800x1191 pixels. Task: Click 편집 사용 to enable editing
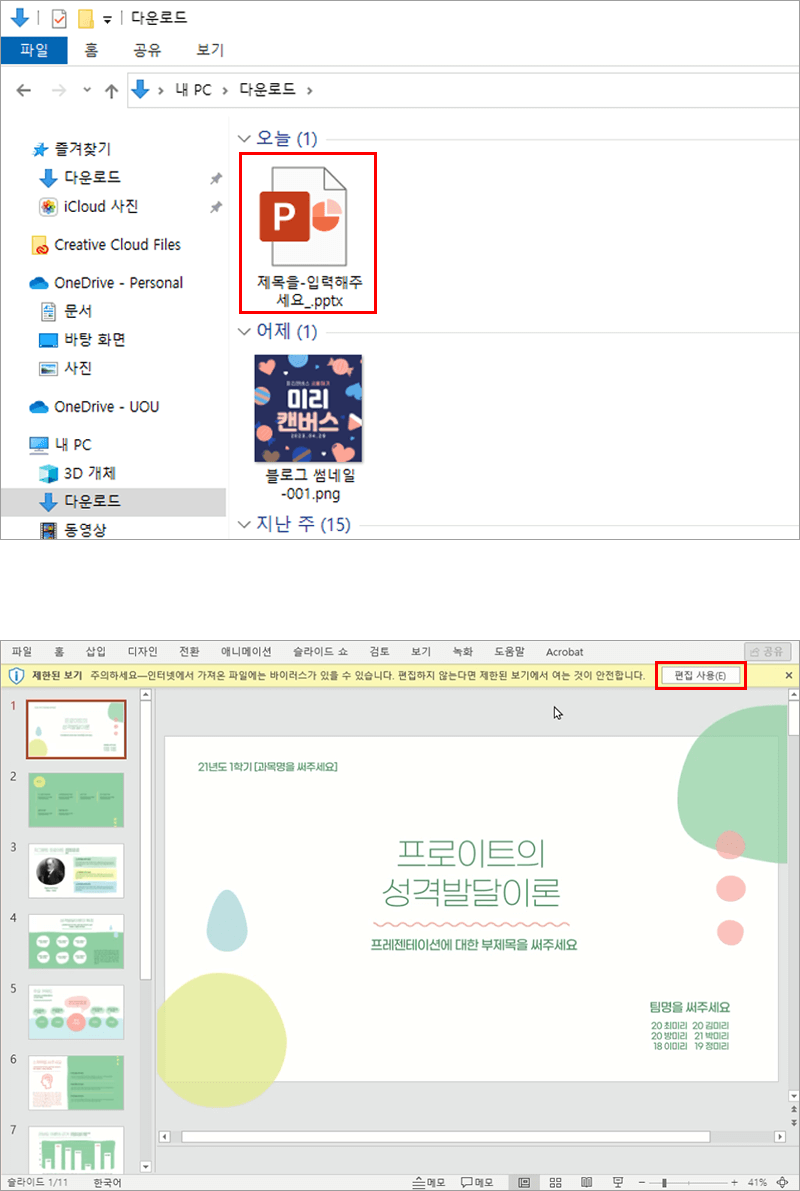click(x=700, y=675)
